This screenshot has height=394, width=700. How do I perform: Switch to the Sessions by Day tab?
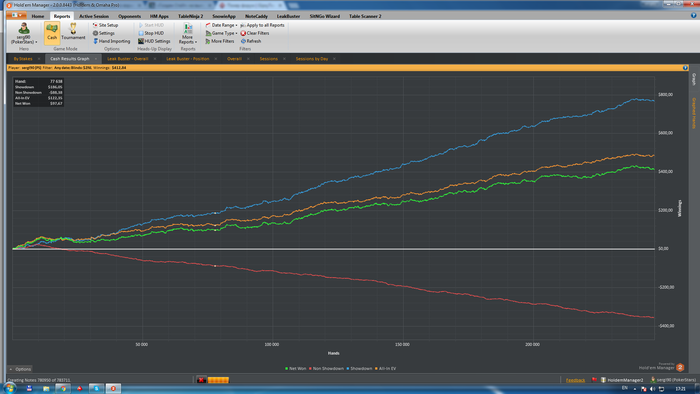pos(312,59)
